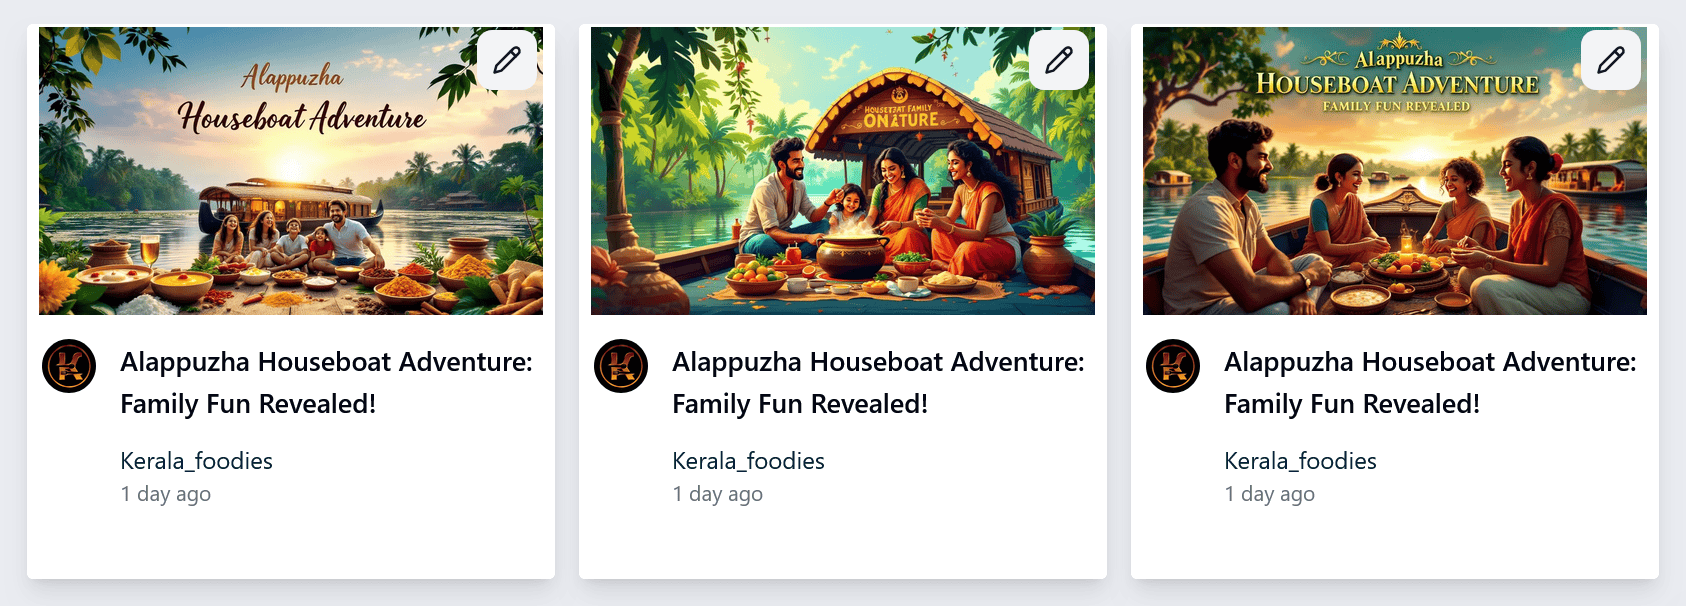The height and width of the screenshot is (606, 1686).
Task: Click the pencil edit icon on the third card
Action: point(1611,60)
